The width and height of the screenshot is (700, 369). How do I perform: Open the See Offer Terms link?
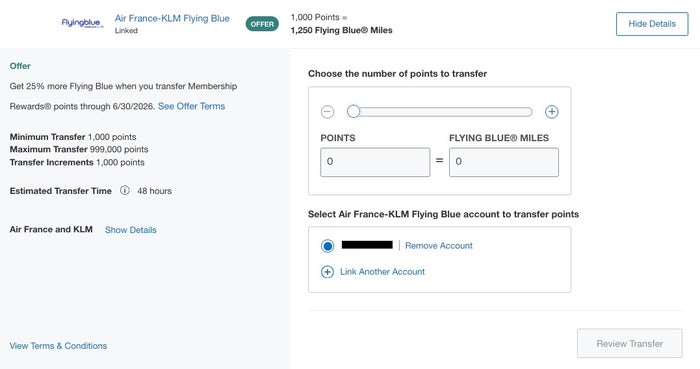192,106
